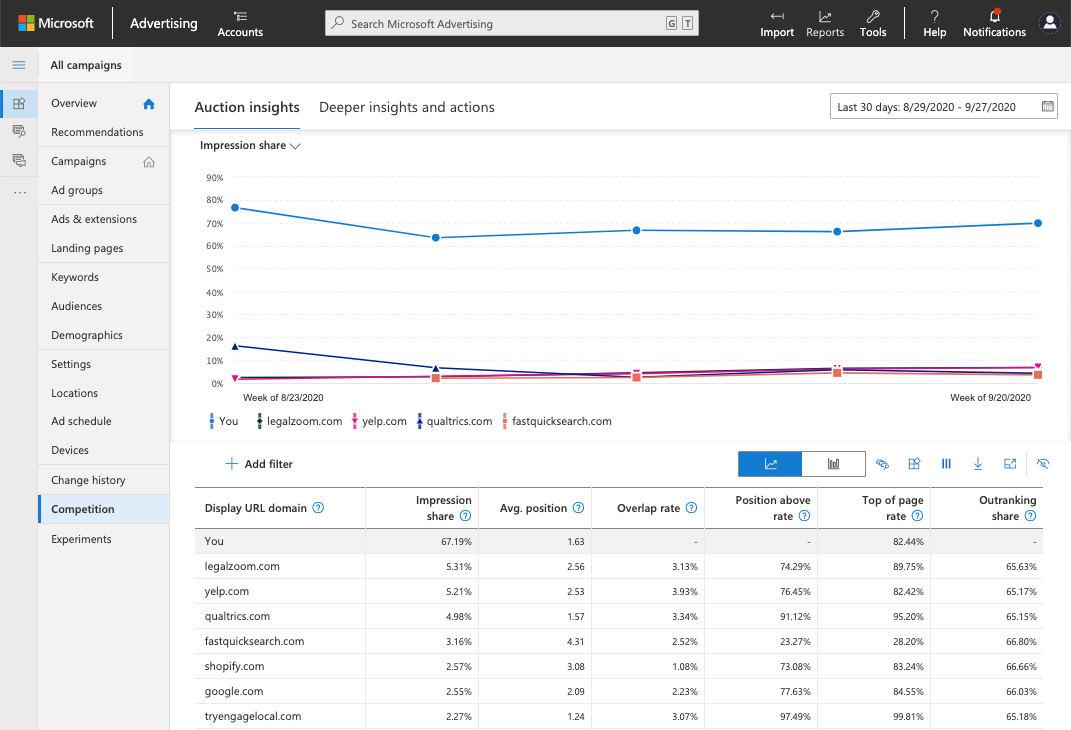The width and height of the screenshot is (1071, 730).
Task: Switch to Deeper insights and actions tab
Action: [x=406, y=107]
